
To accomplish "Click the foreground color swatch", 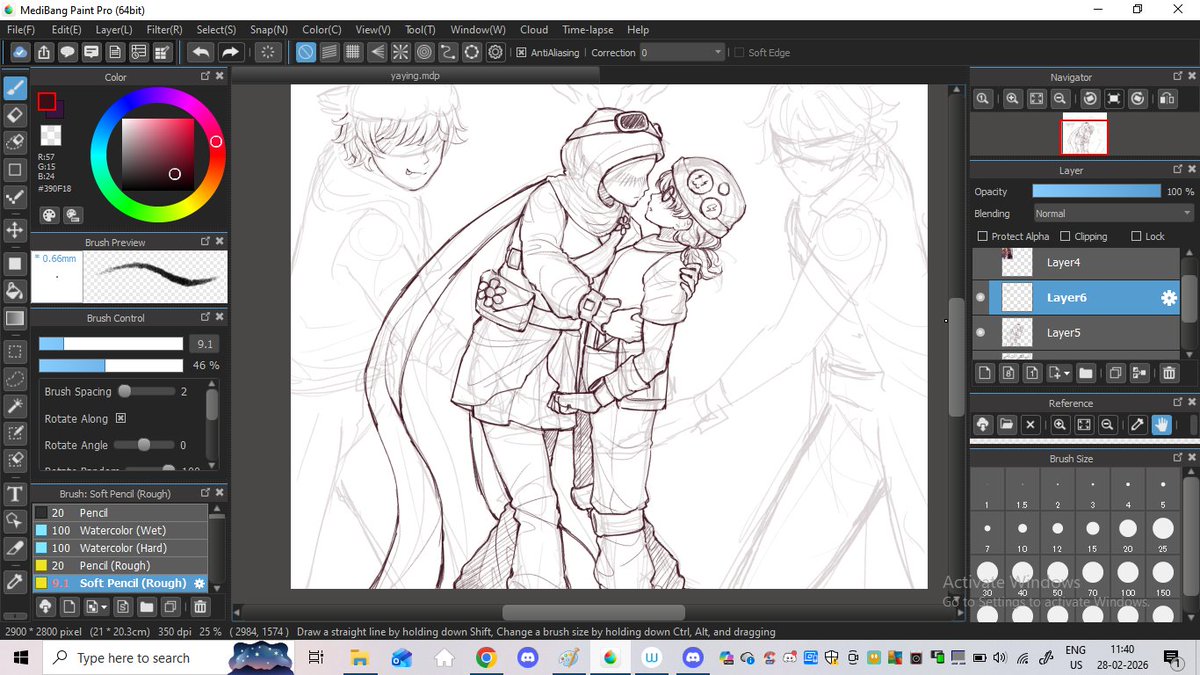I will (47, 102).
